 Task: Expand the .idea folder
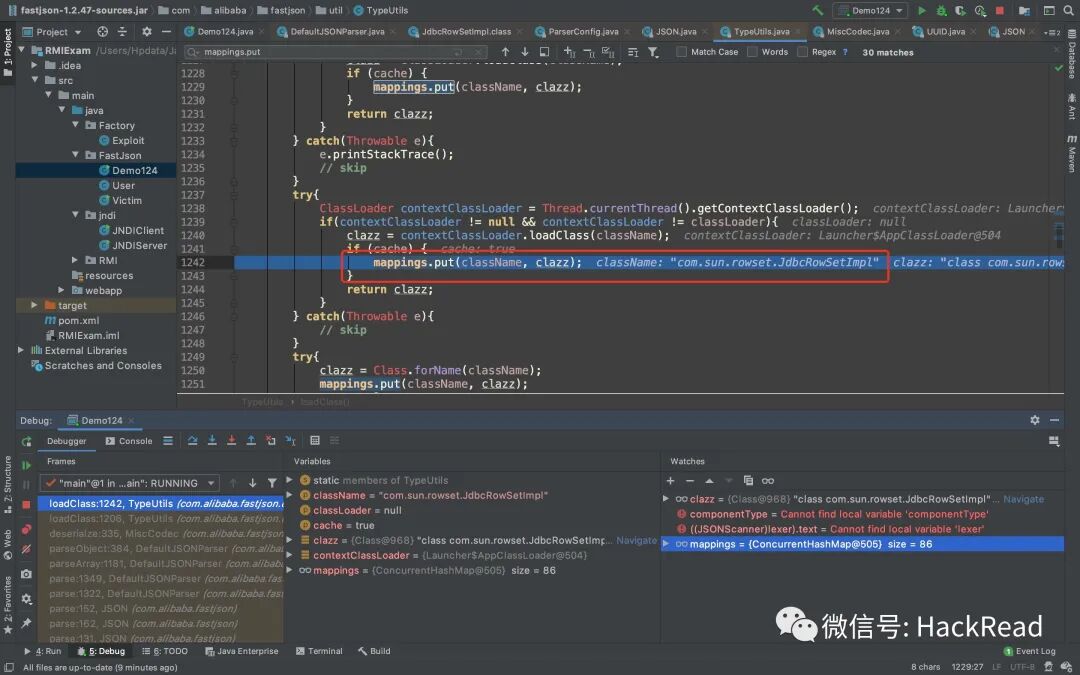tap(34, 65)
